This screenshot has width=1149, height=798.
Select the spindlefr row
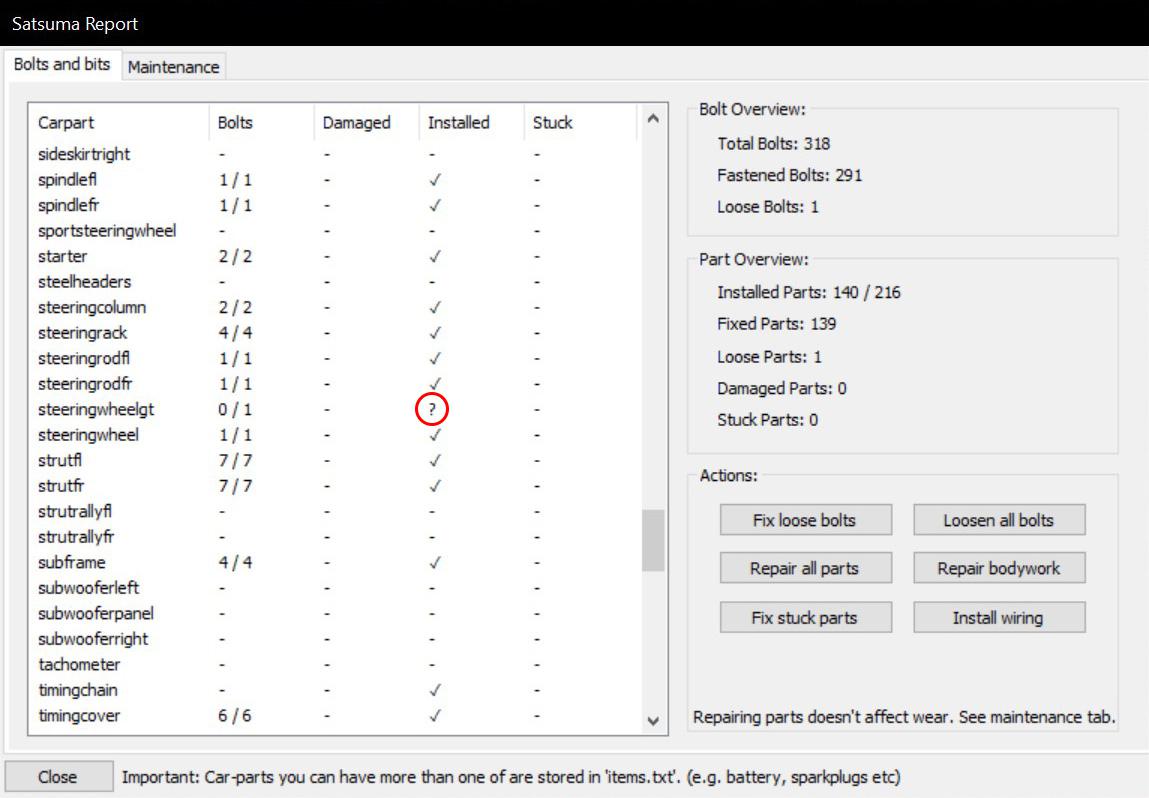click(334, 205)
